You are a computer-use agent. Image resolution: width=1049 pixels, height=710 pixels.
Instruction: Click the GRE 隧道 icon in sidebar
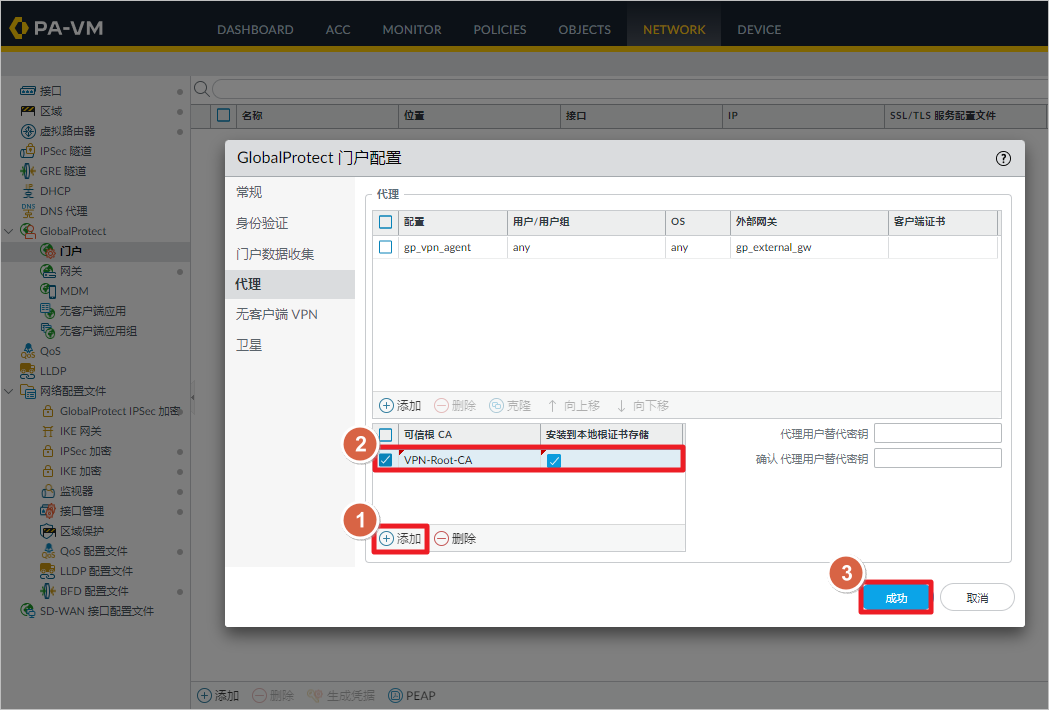28,171
